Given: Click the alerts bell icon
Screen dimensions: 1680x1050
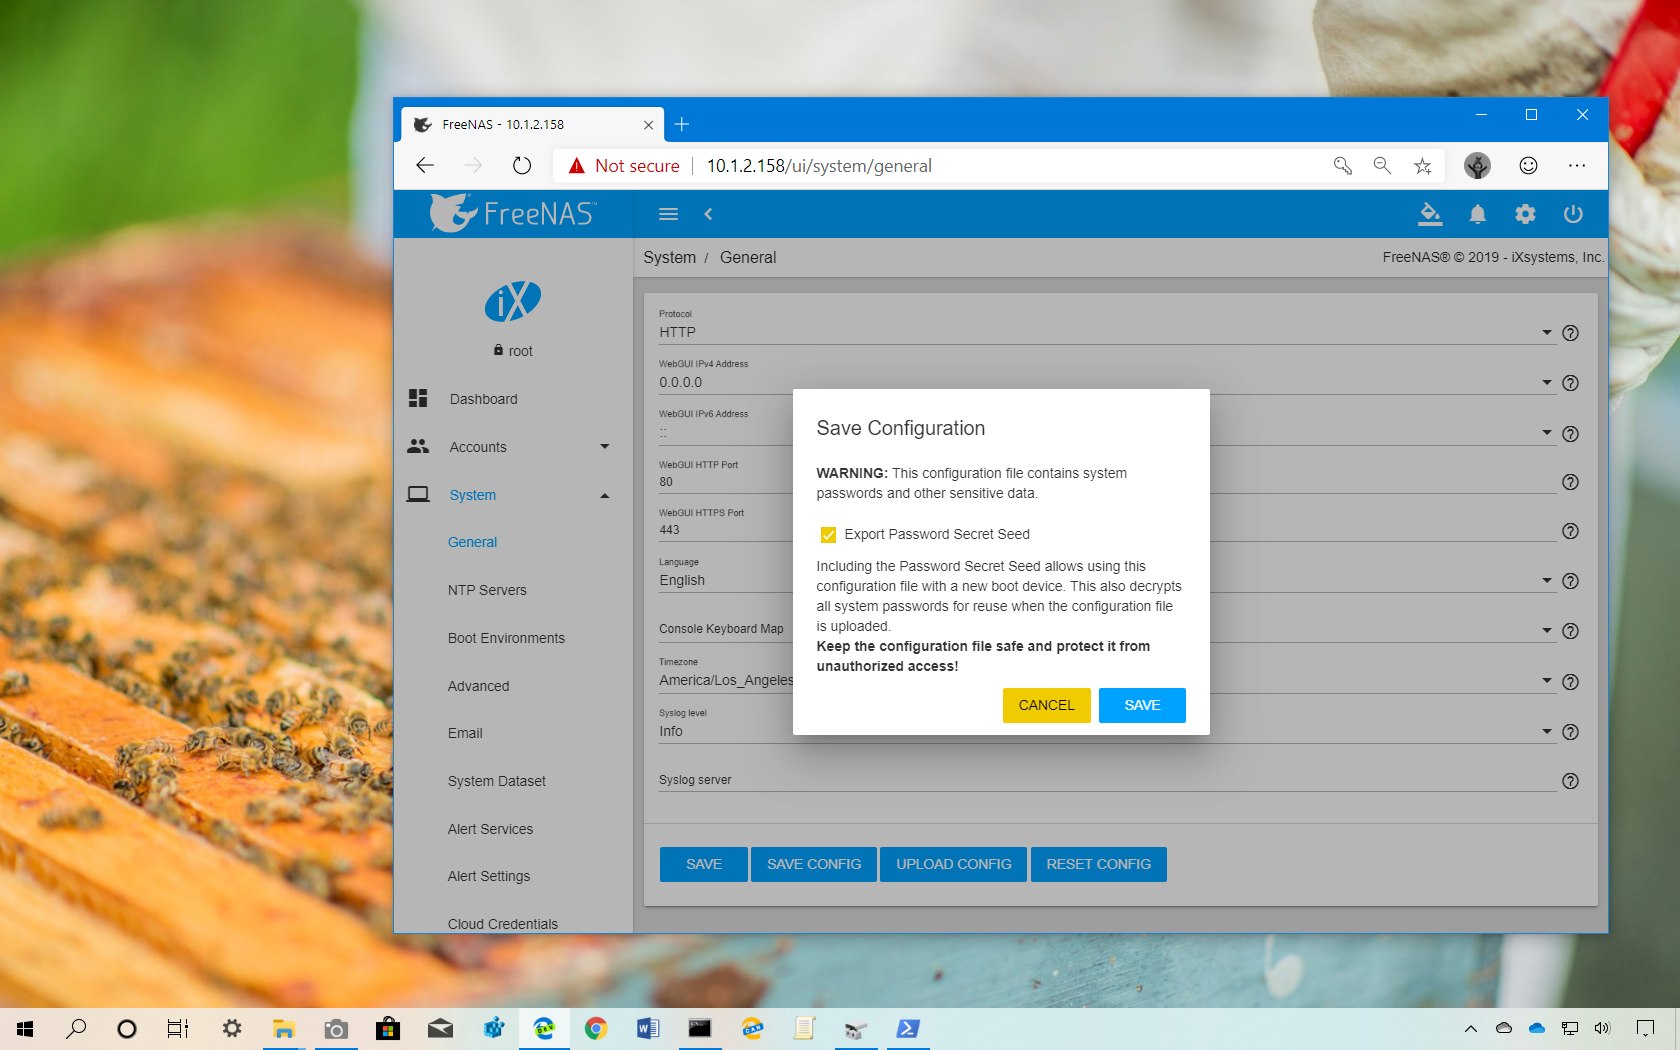Looking at the screenshot, I should [1477, 214].
